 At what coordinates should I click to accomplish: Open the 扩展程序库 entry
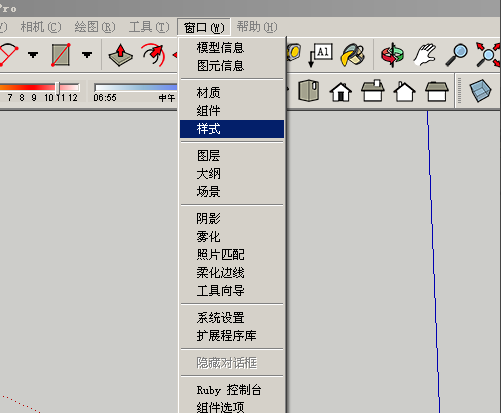point(232,336)
